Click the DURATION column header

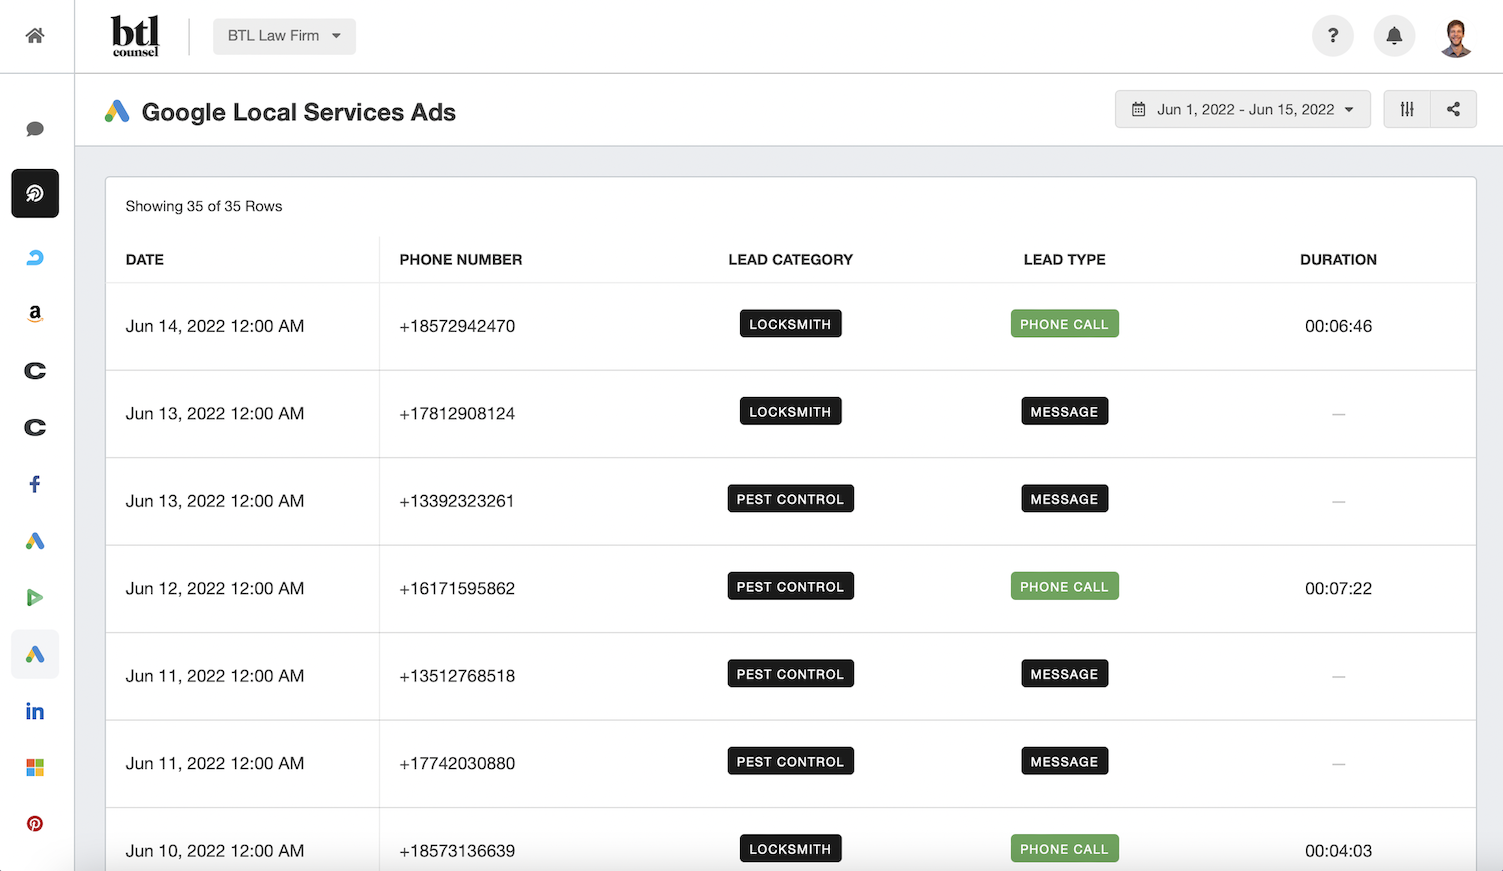point(1338,260)
